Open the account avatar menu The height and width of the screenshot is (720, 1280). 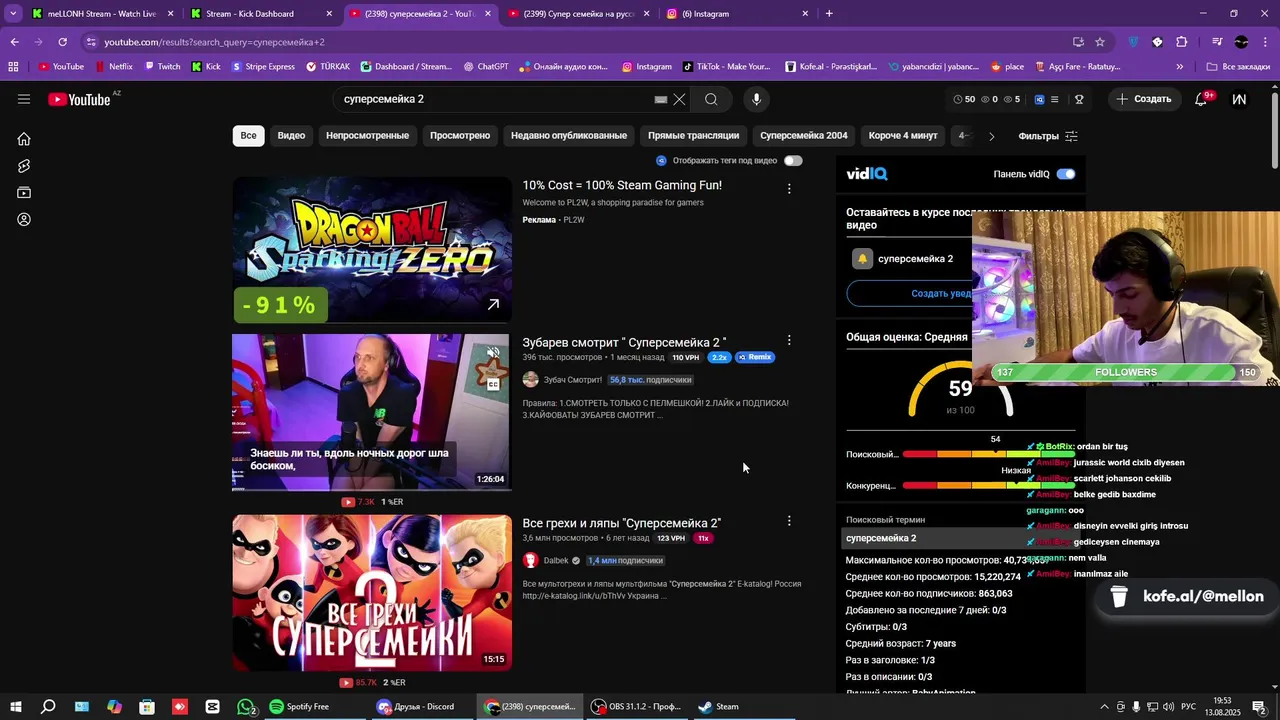(1239, 99)
